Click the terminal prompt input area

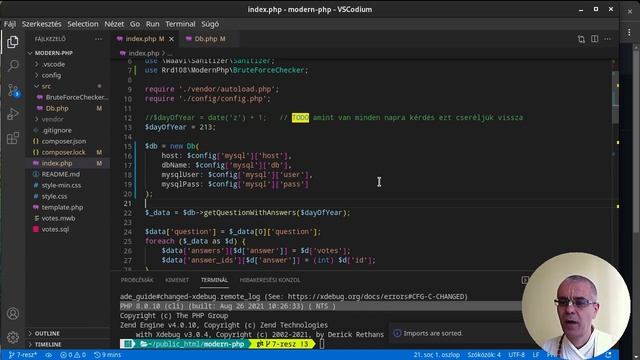(x=322, y=344)
